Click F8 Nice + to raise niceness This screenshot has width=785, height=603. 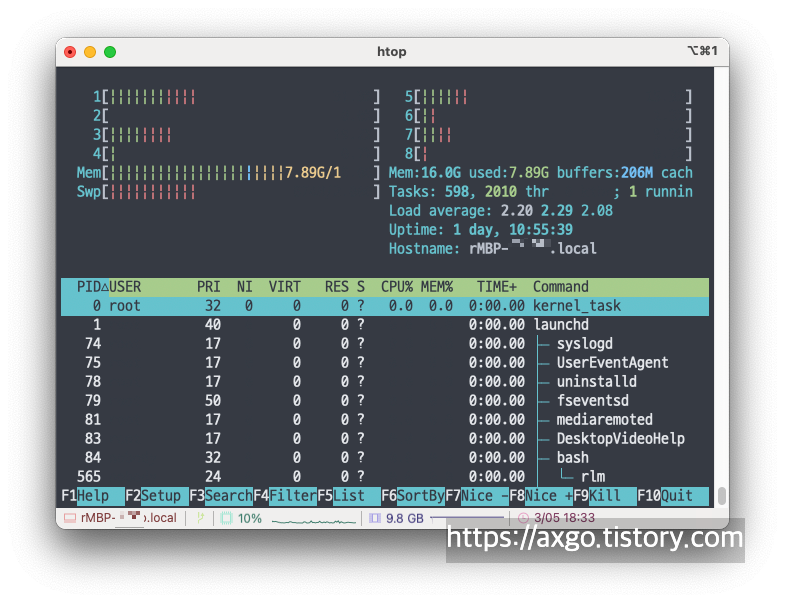(541, 496)
